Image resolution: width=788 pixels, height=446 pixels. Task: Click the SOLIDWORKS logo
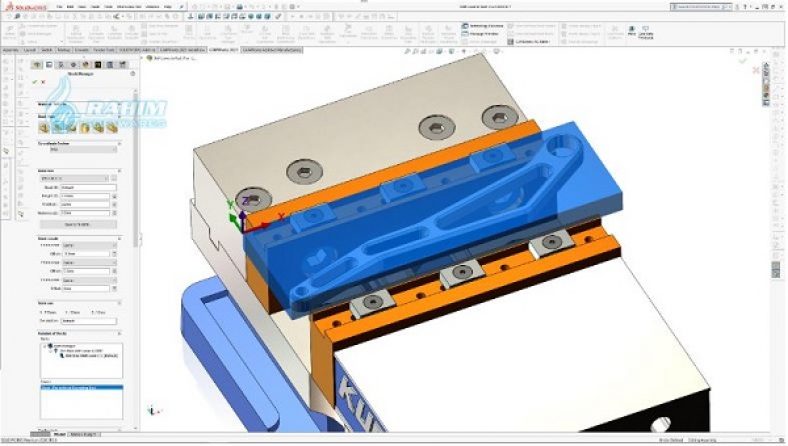[x=26, y=7]
